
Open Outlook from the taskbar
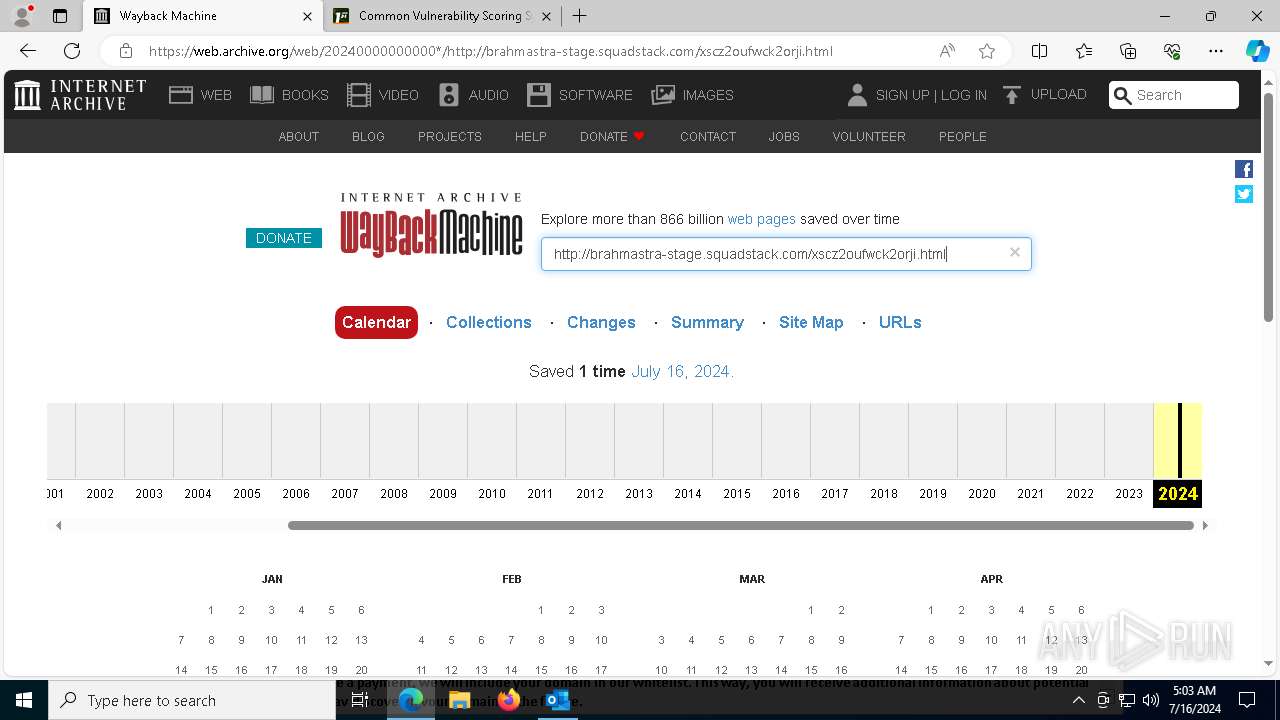click(557, 700)
